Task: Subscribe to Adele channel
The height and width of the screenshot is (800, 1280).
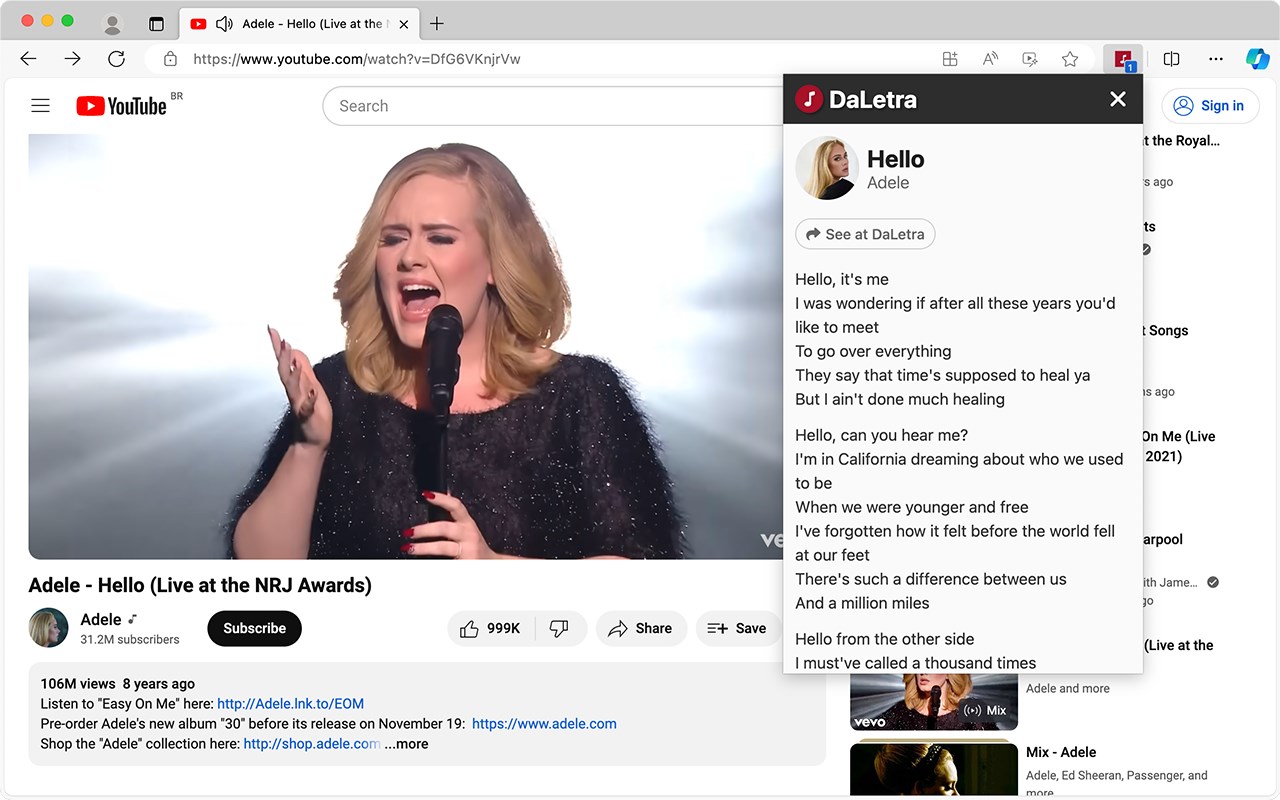Action: tap(254, 628)
